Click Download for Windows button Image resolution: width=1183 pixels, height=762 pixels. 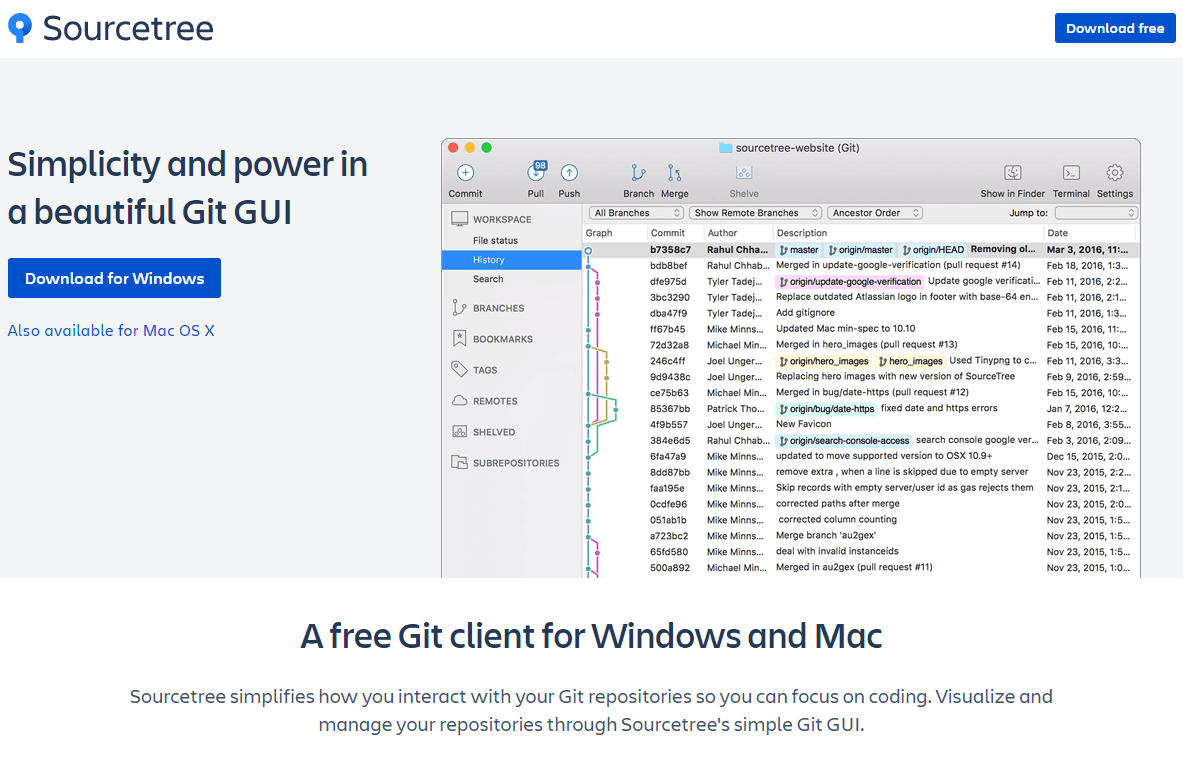[x=114, y=278]
